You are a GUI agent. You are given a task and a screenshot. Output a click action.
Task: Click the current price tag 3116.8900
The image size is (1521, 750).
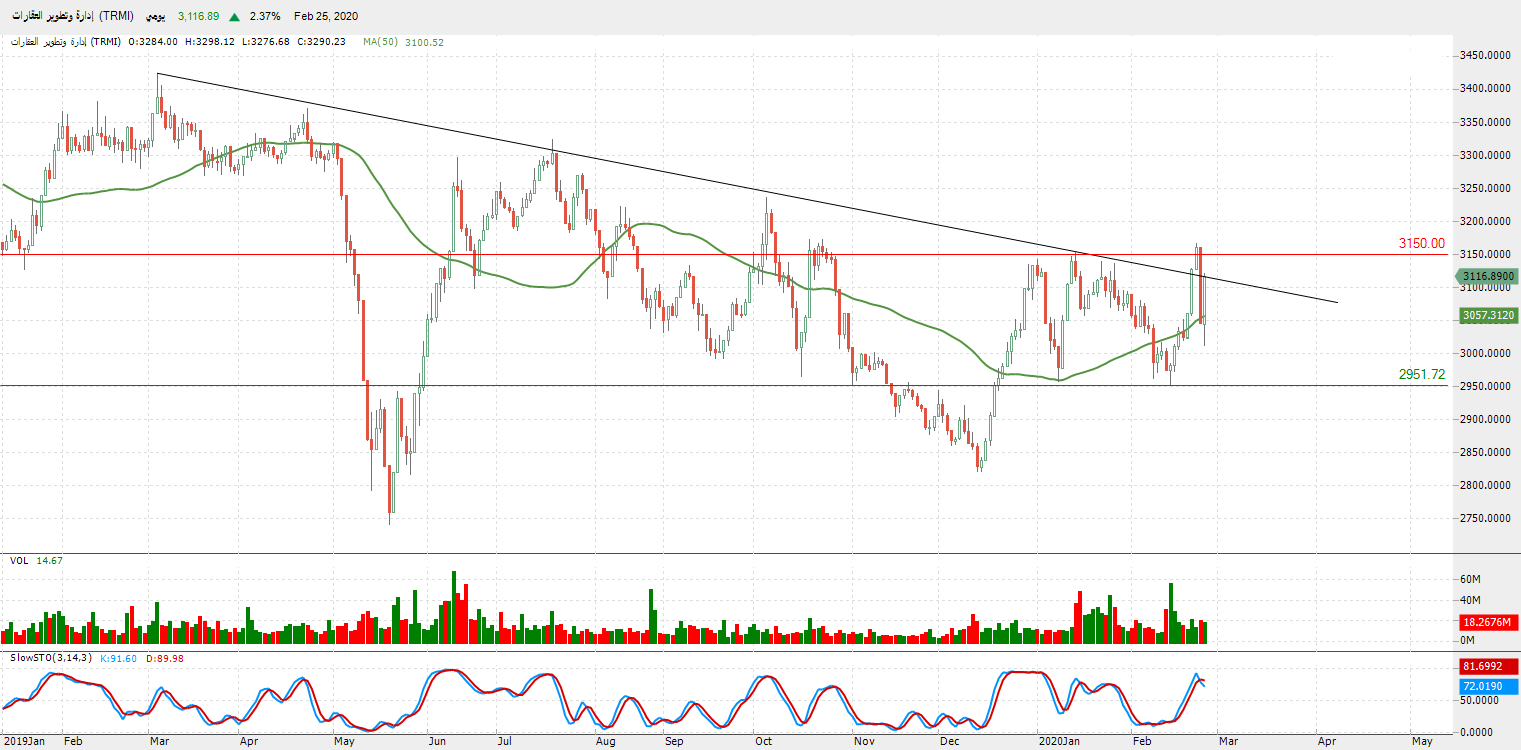1488,275
